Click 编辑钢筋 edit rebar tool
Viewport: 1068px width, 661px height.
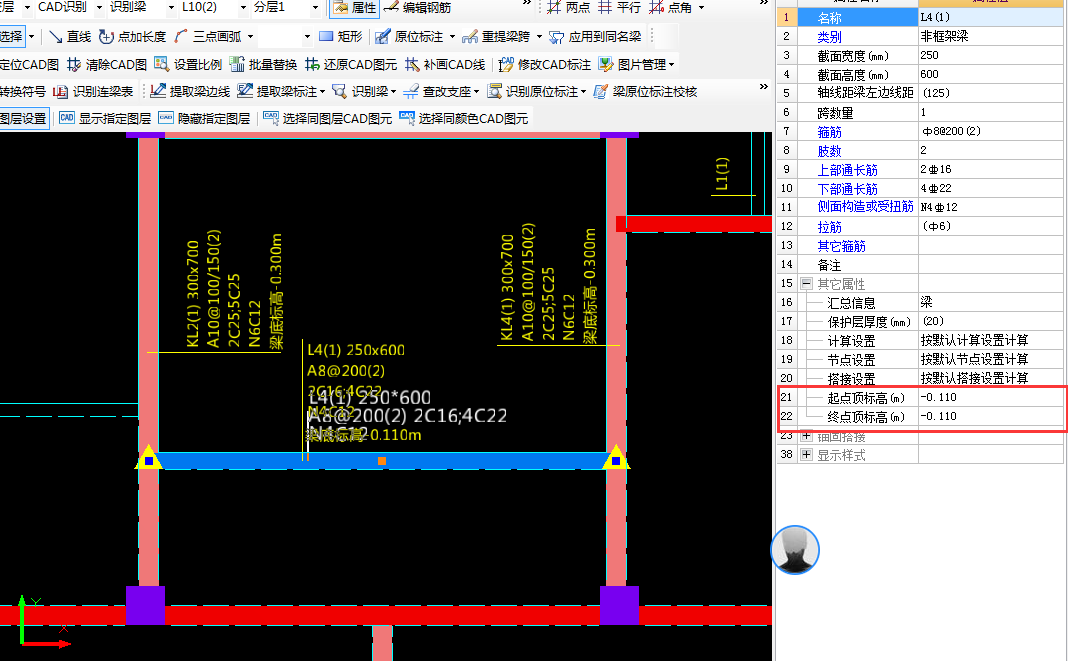pyautogui.click(x=417, y=8)
